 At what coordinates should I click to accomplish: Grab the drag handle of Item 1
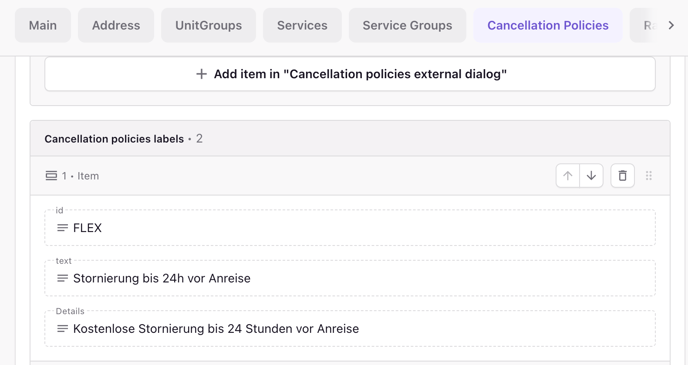coord(649,176)
